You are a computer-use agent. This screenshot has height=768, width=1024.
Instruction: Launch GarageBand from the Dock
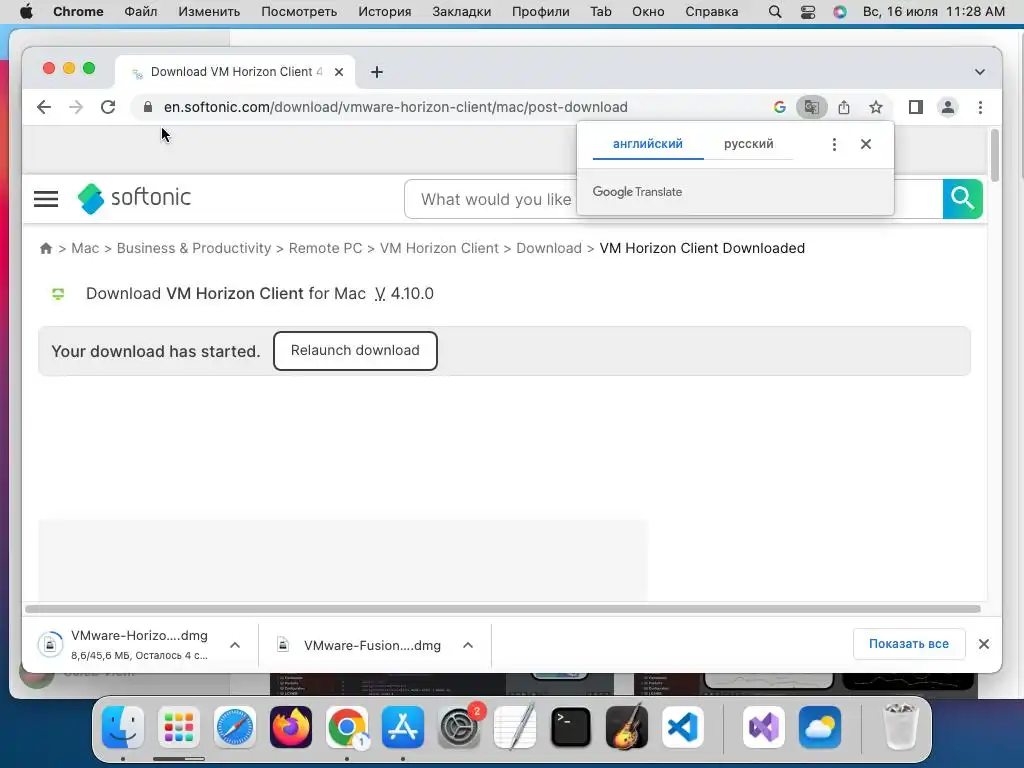click(627, 727)
